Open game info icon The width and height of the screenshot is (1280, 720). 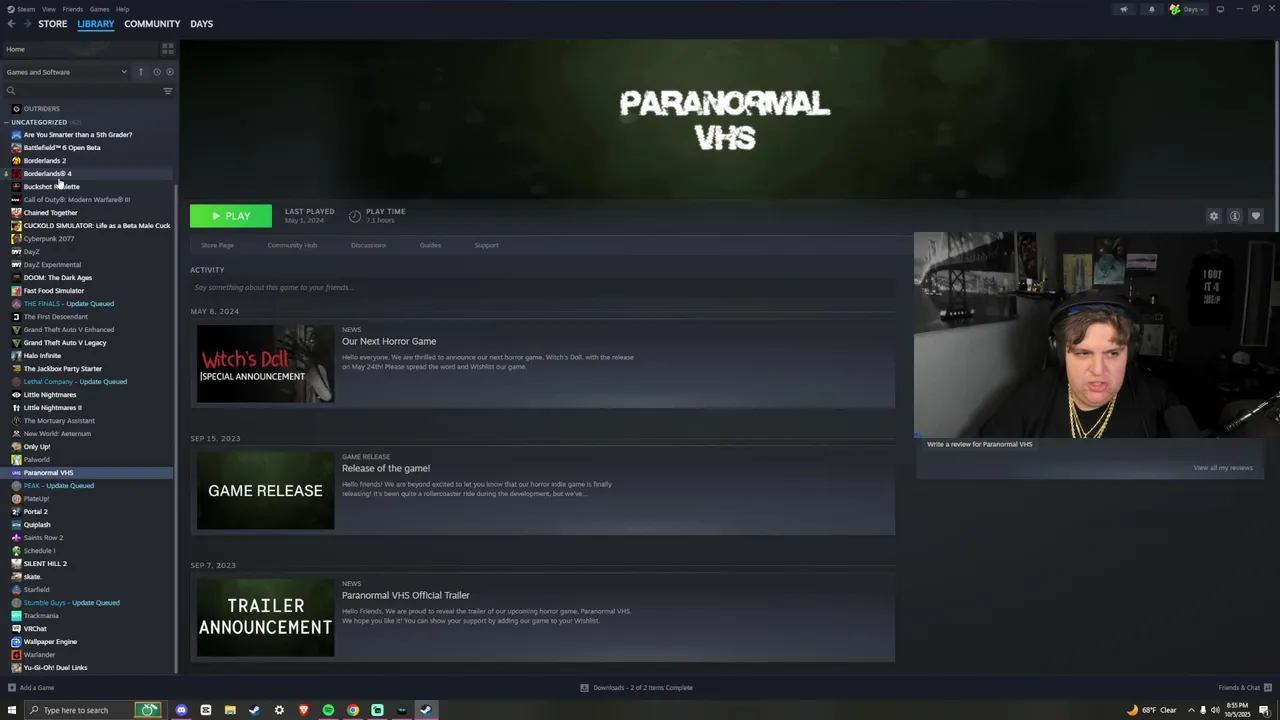[x=1235, y=216]
